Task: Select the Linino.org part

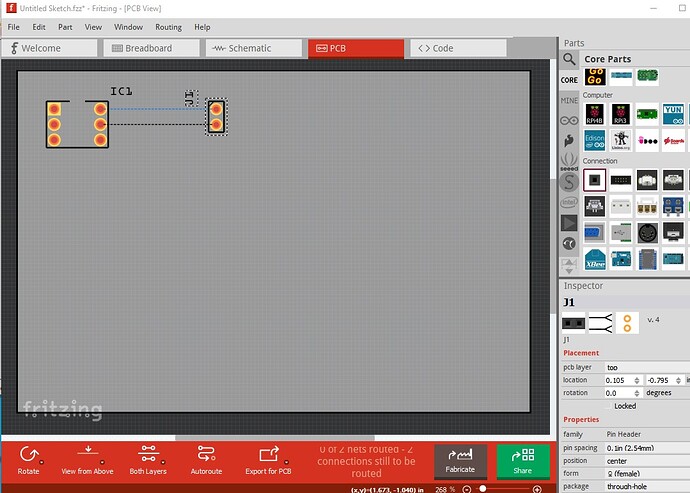Action: click(620, 140)
